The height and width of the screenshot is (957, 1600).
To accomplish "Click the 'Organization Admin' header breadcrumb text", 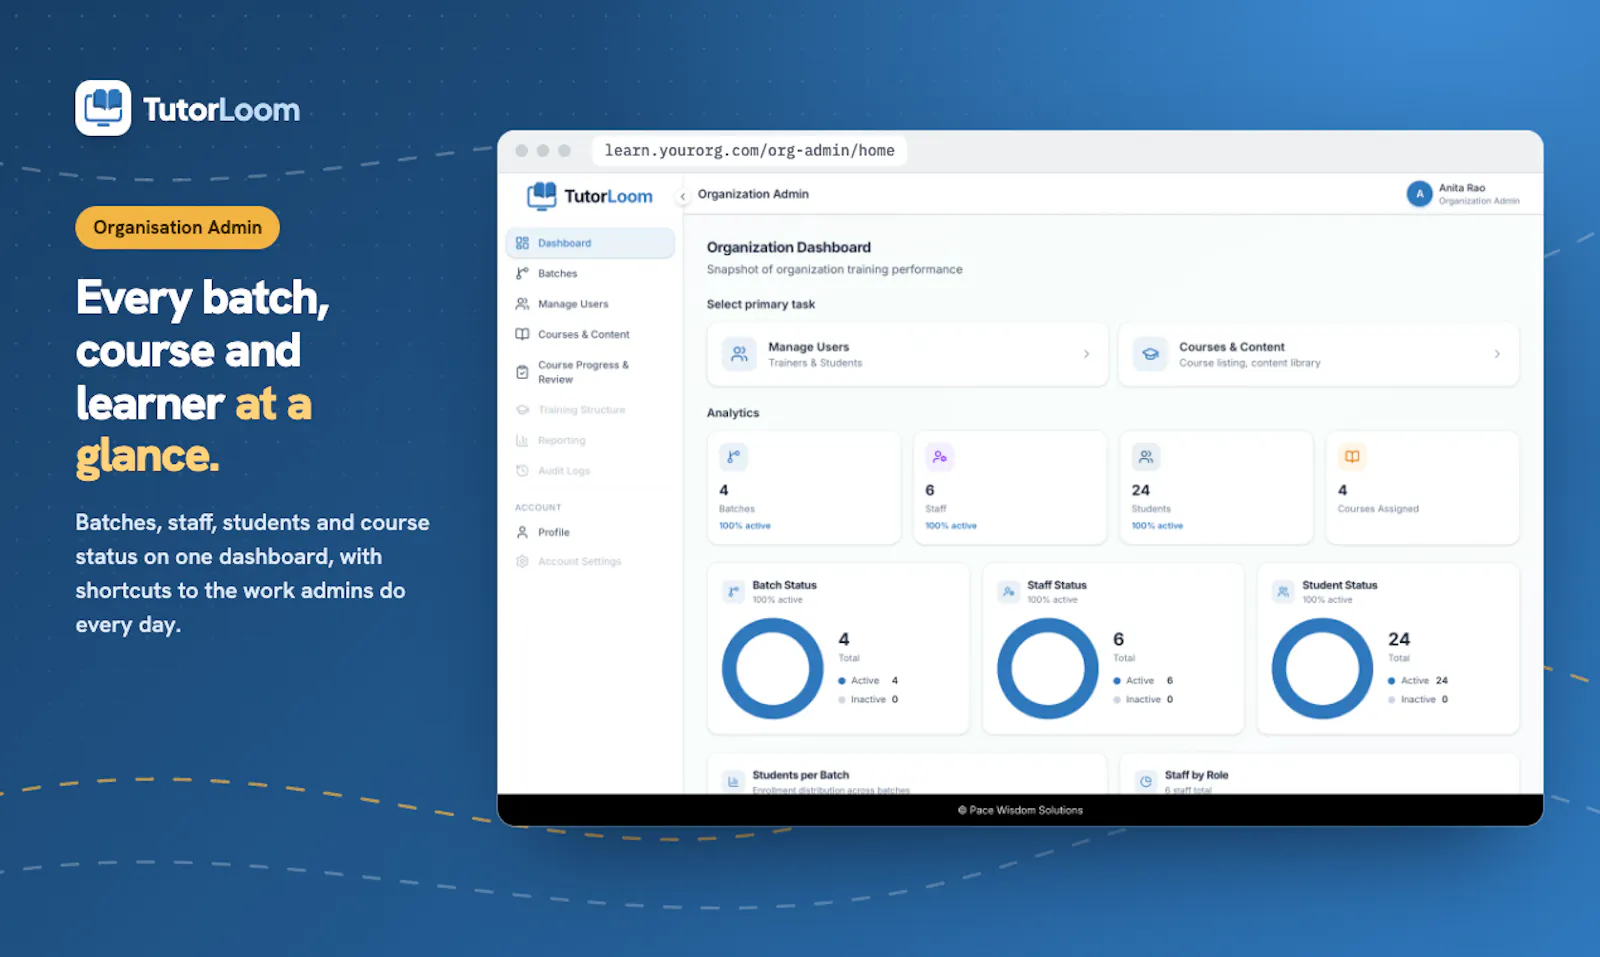I will coord(753,194).
